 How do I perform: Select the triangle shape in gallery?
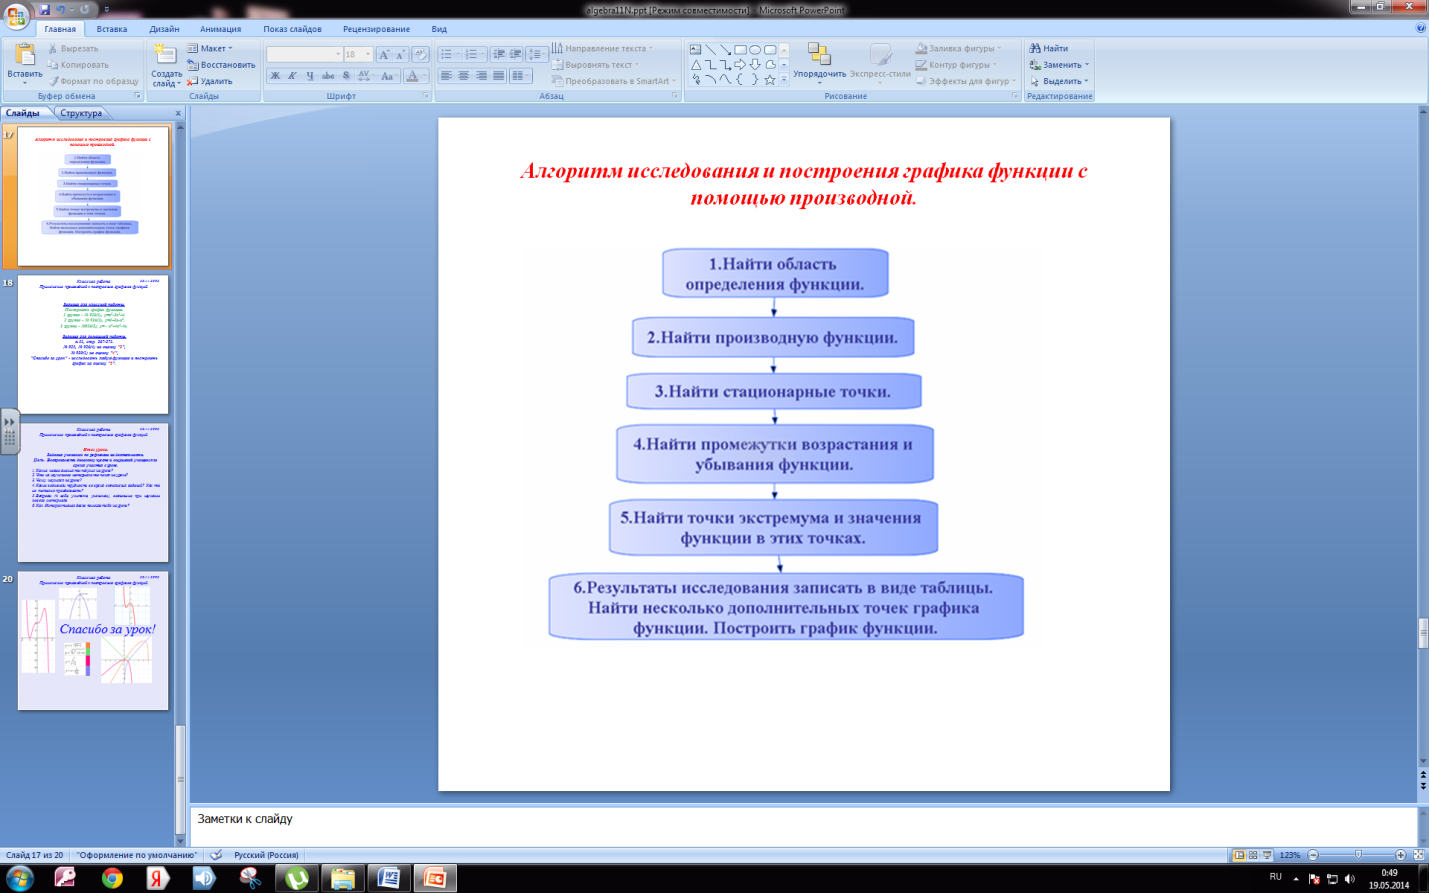click(x=695, y=64)
